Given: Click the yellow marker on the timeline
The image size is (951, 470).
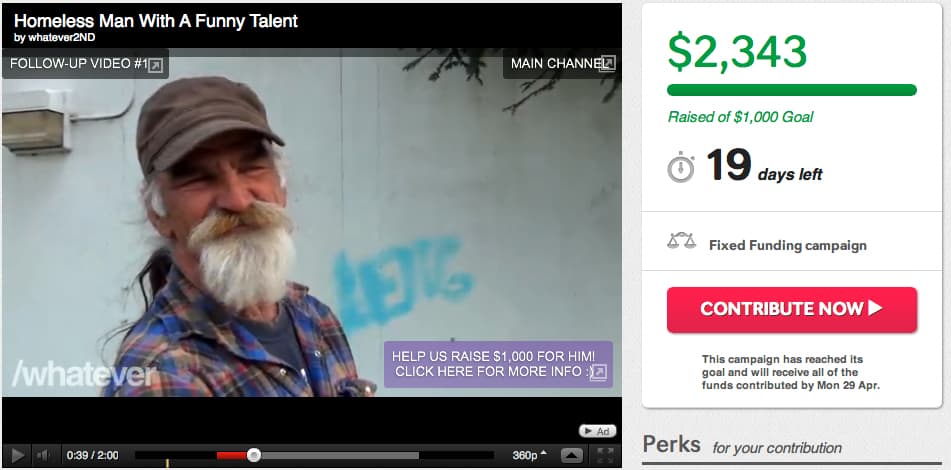Looking at the screenshot, I should coord(167,463).
